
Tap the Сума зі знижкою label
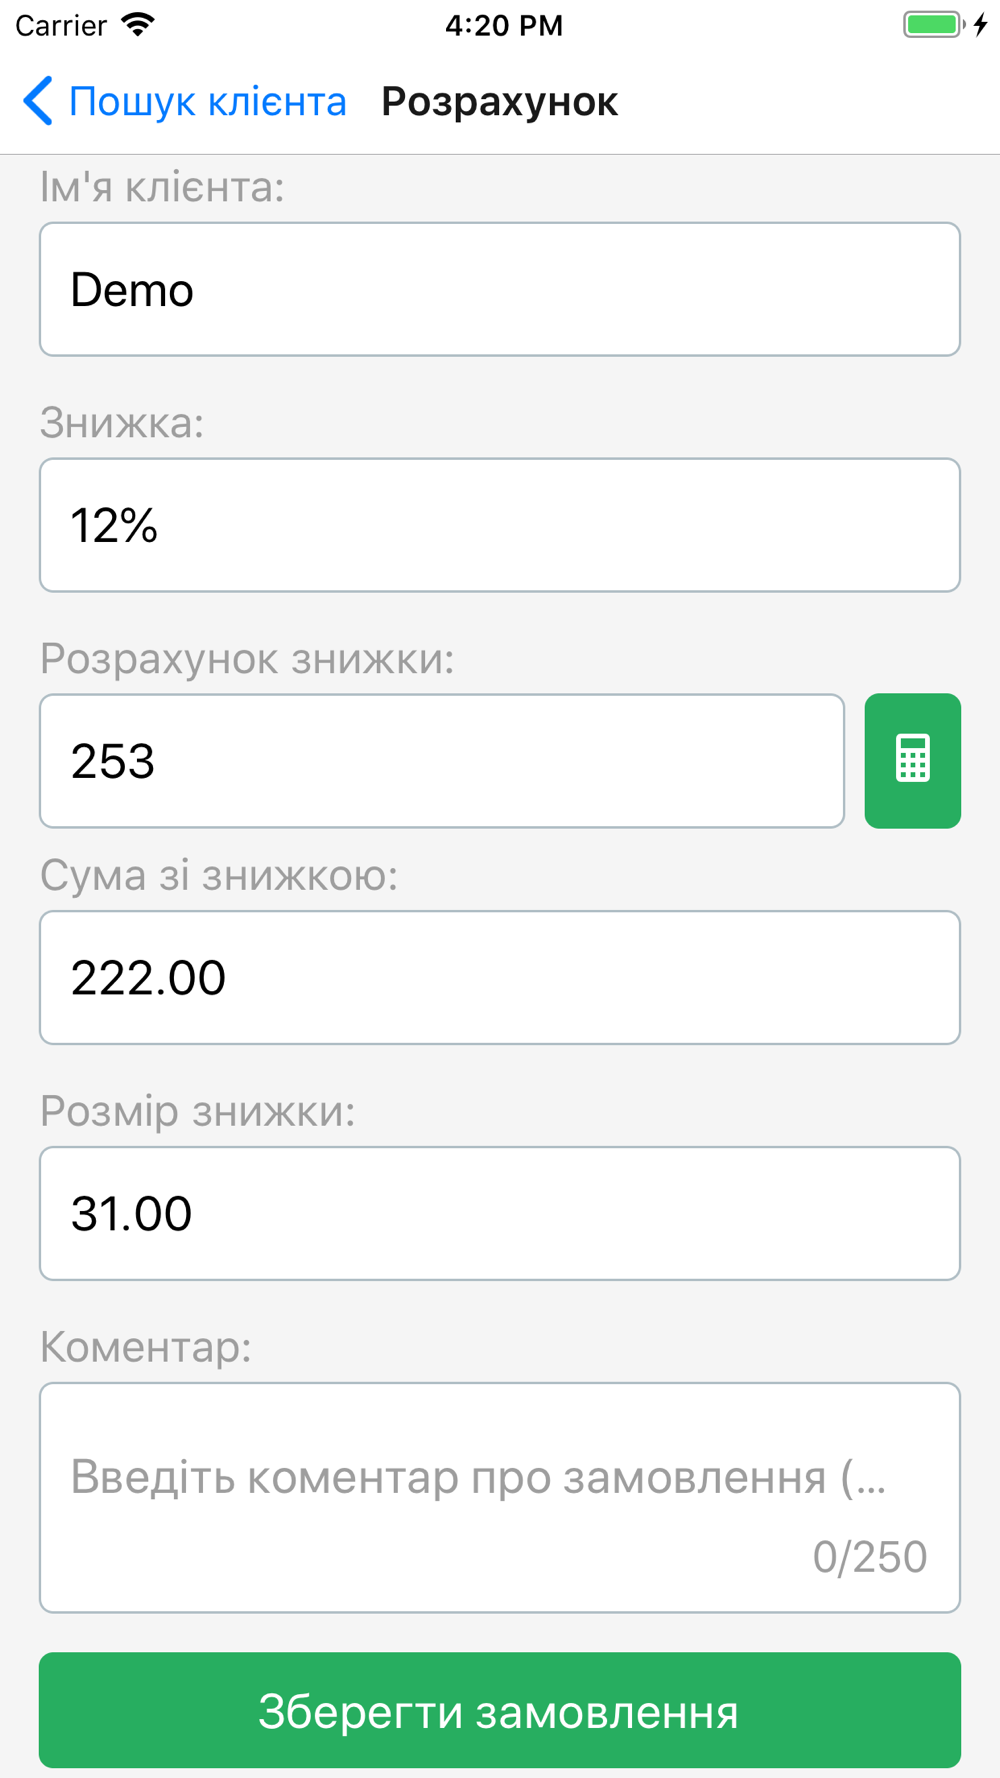click(219, 875)
